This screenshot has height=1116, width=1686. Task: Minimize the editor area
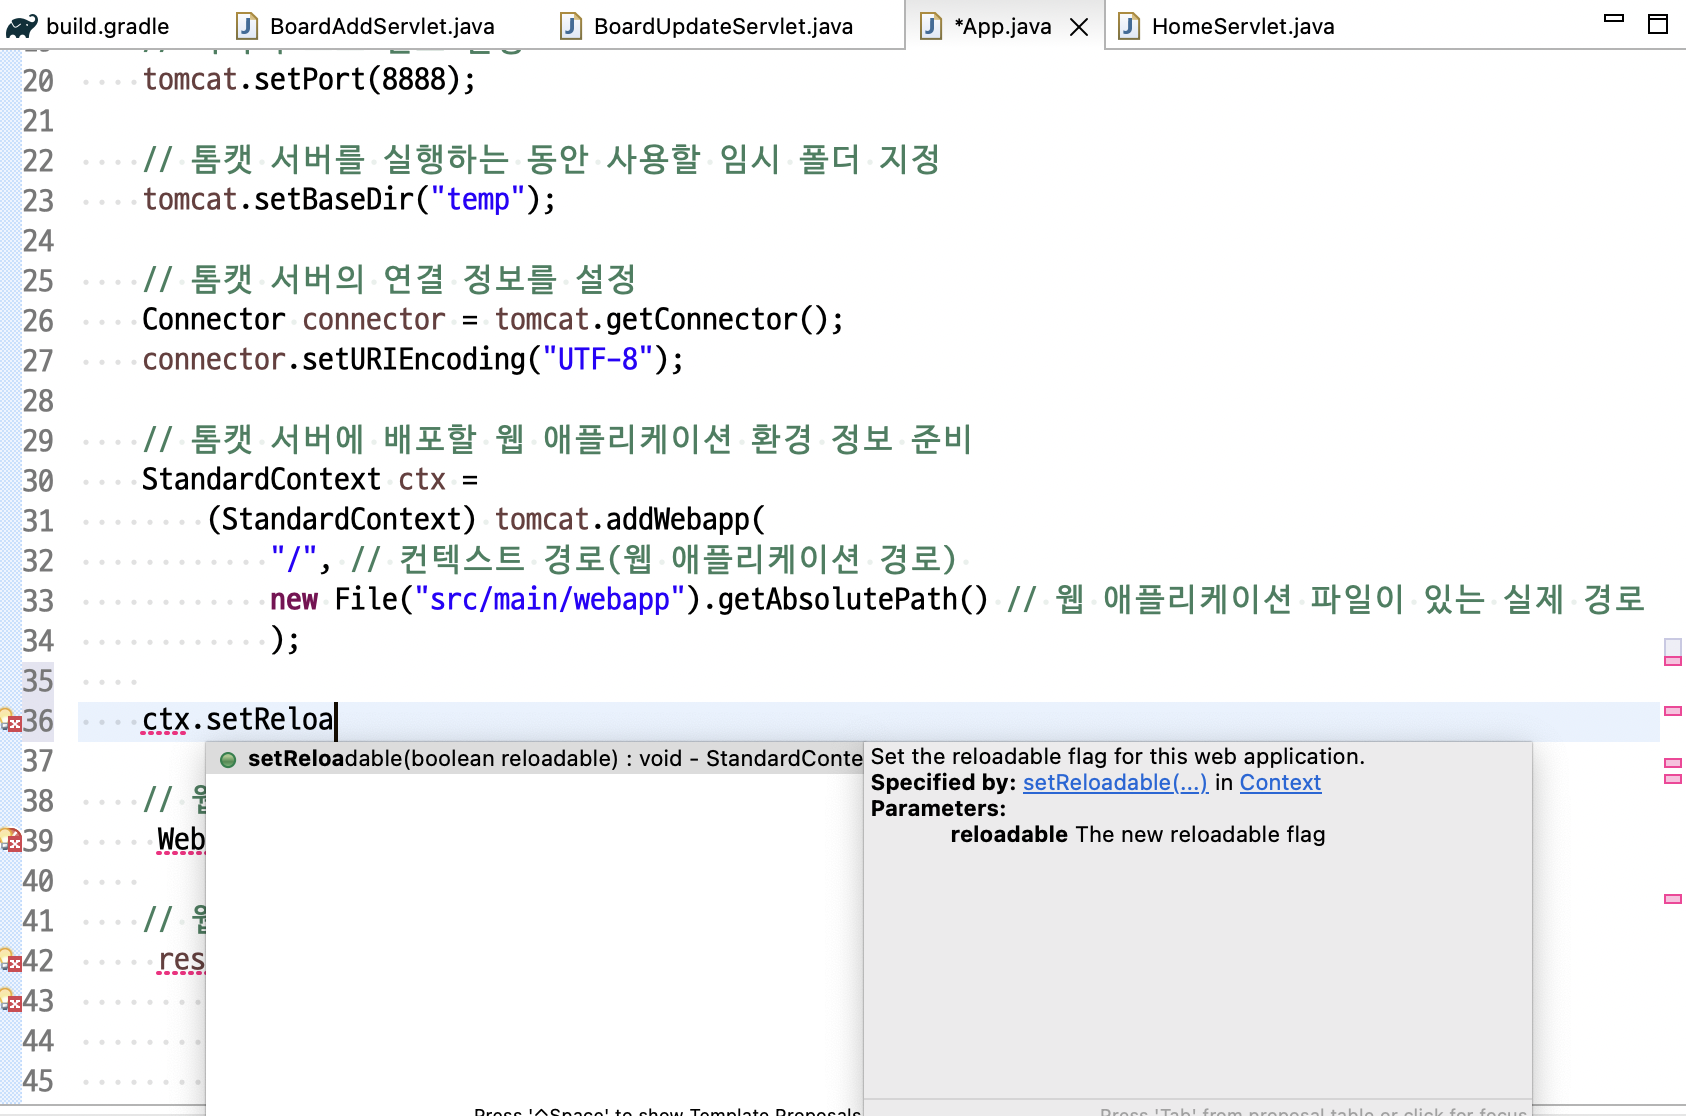pyautogui.click(x=1614, y=18)
